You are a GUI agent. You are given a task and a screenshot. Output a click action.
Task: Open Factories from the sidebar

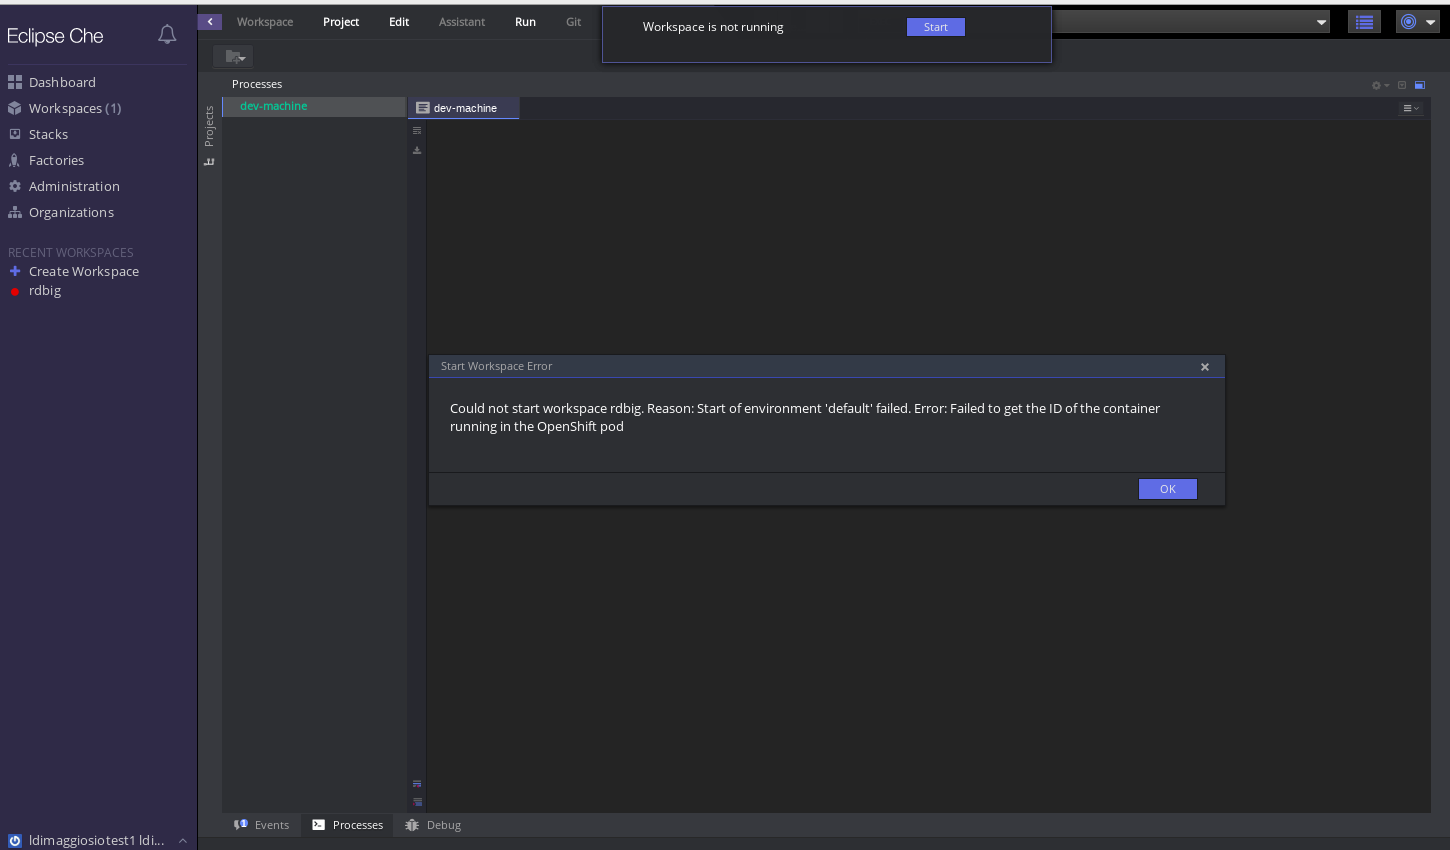[56, 160]
